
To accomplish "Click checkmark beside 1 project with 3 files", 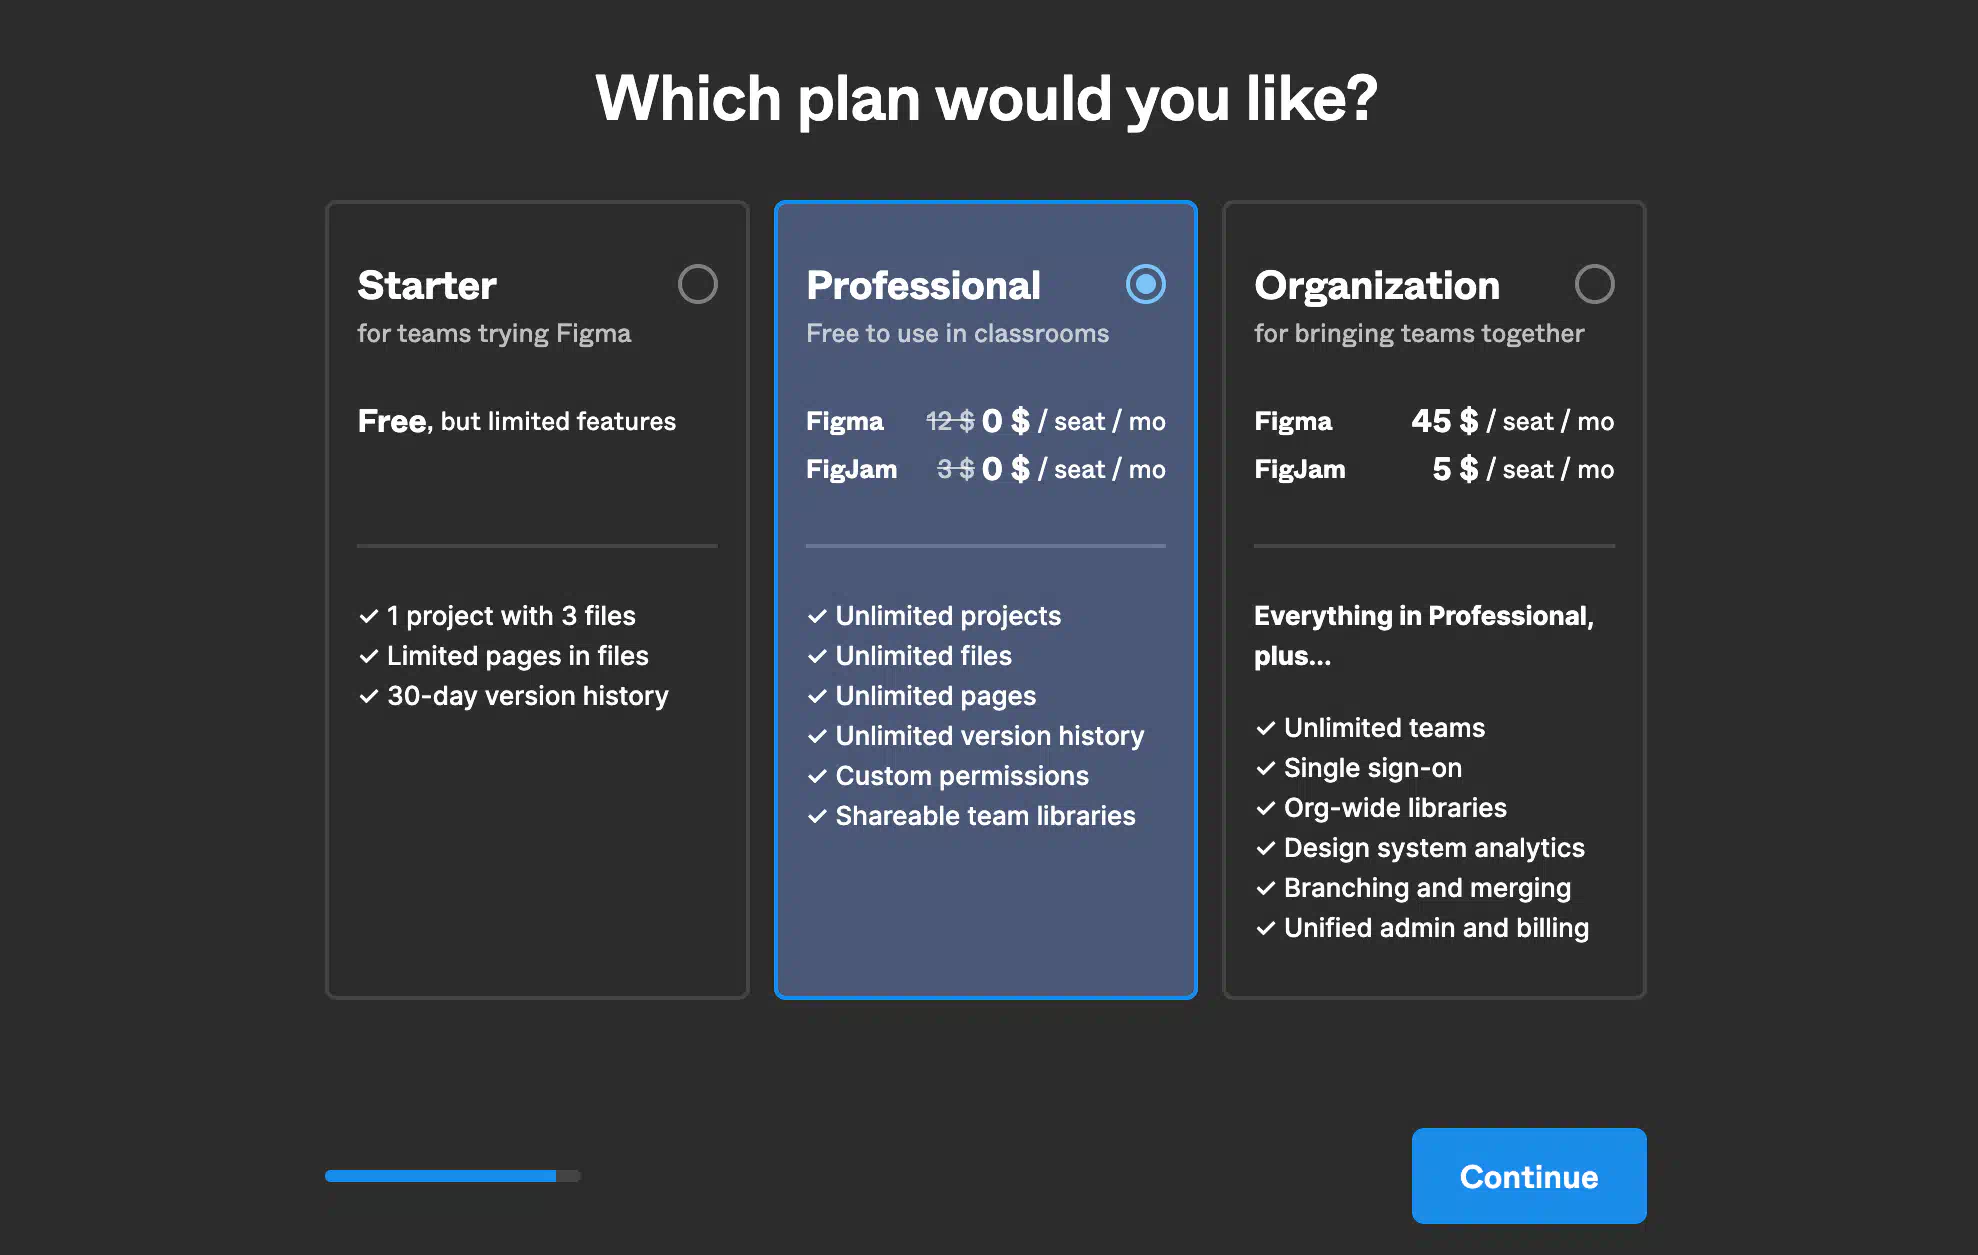I will point(368,616).
